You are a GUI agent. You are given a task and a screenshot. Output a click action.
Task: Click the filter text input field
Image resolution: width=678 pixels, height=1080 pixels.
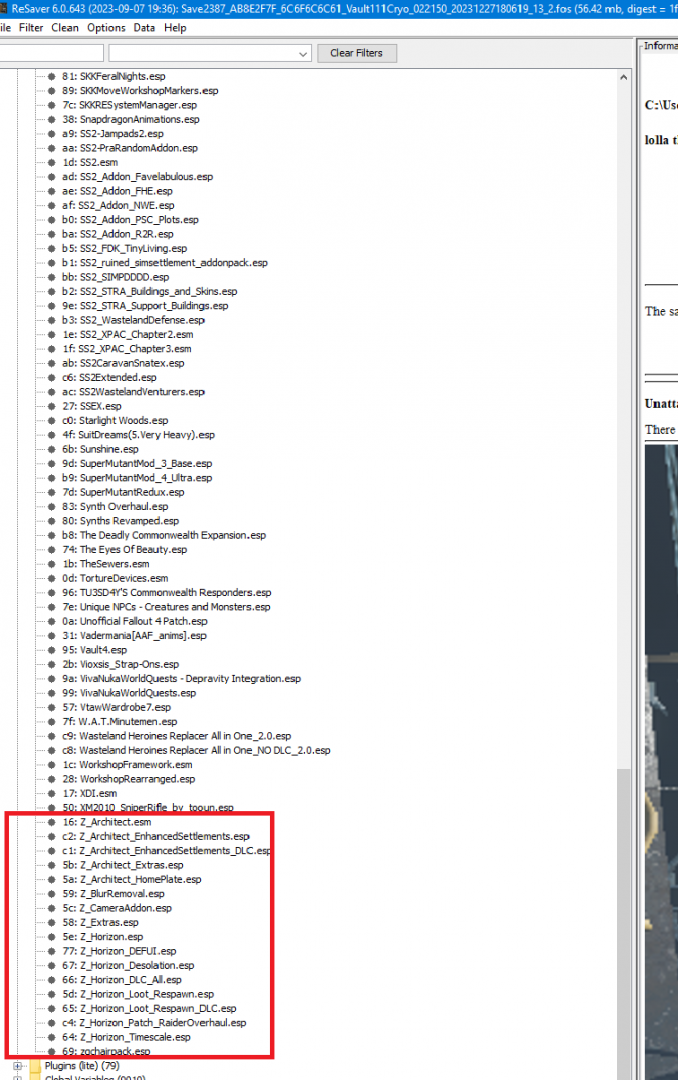(x=50, y=53)
